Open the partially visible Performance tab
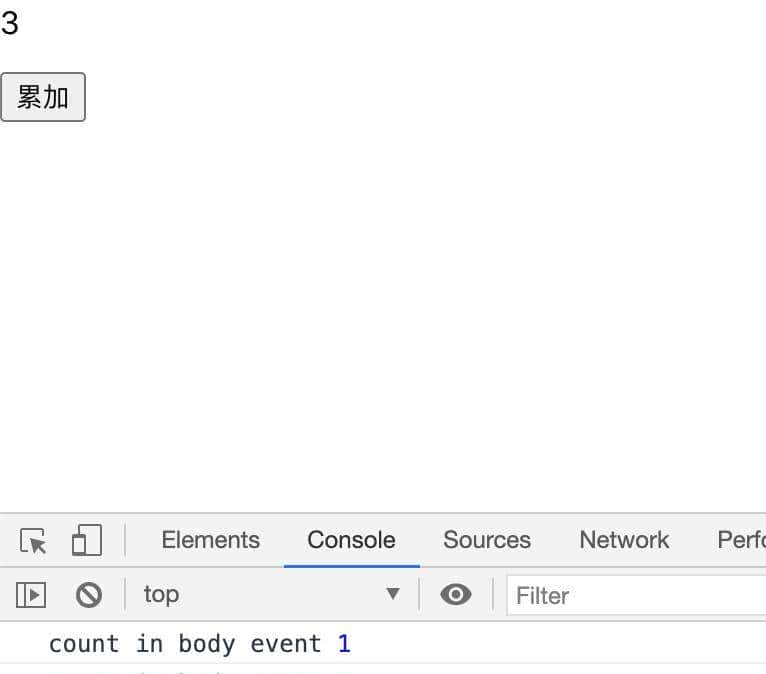The height and width of the screenshot is (674, 766). tap(741, 540)
